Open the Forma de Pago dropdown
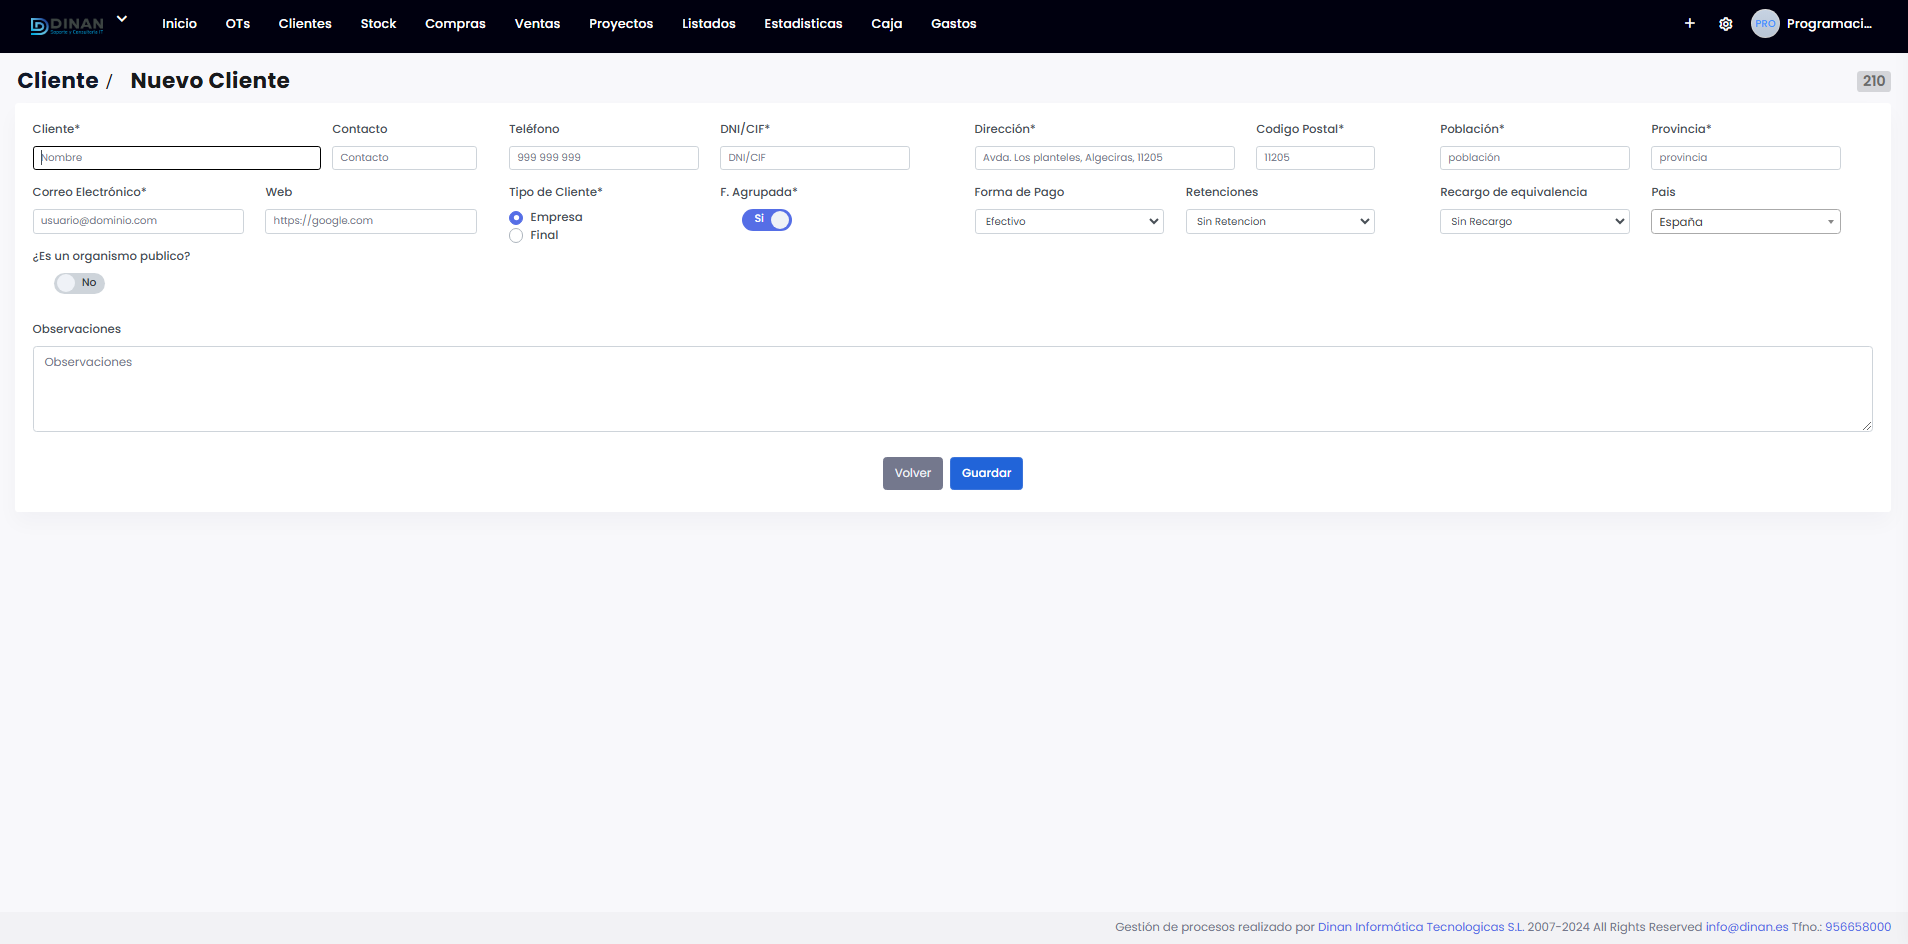Screen dimensions: 1908x944 pyautogui.click(x=1068, y=222)
